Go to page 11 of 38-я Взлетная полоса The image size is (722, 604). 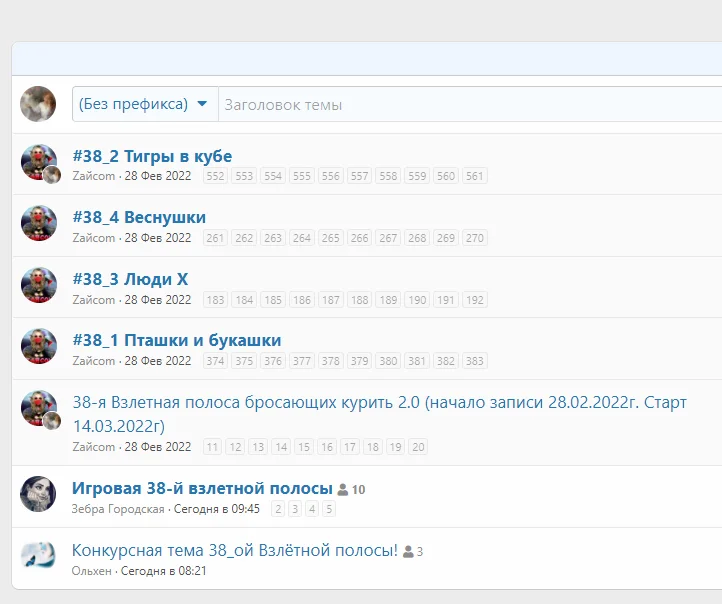point(212,447)
